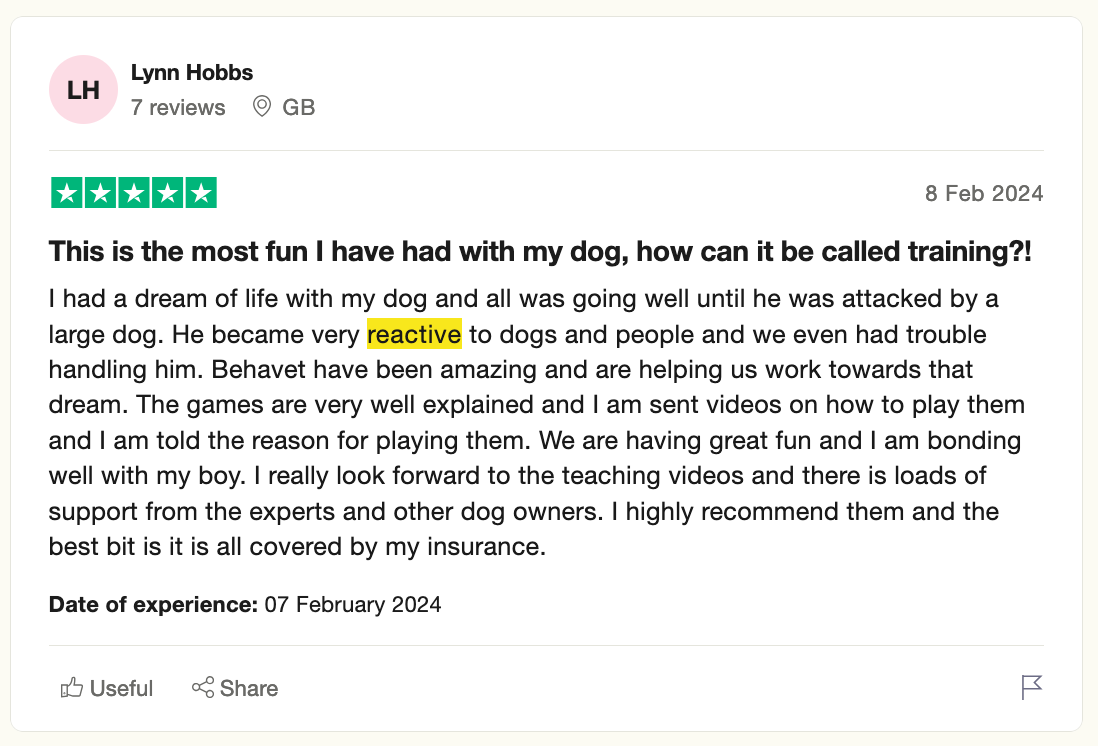
Task: Click the 7 reviews count
Action: [x=178, y=107]
